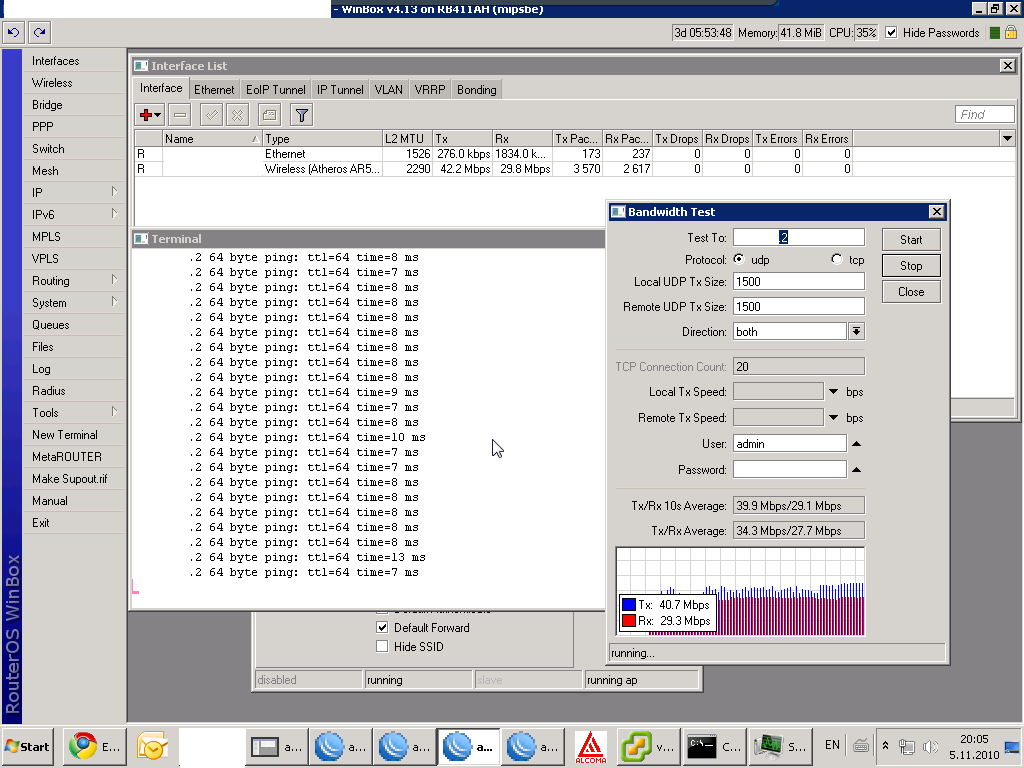Switch to VLAN tab
1024x768 pixels.
(x=389, y=89)
